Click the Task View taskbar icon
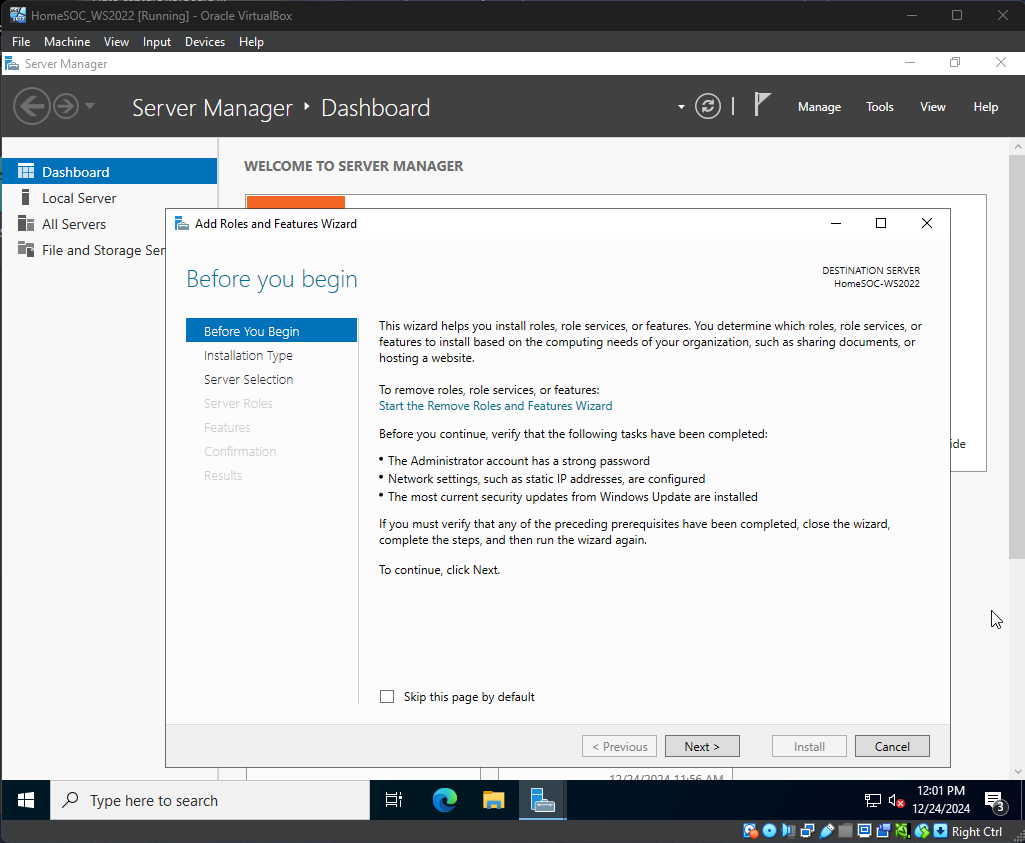 point(394,800)
